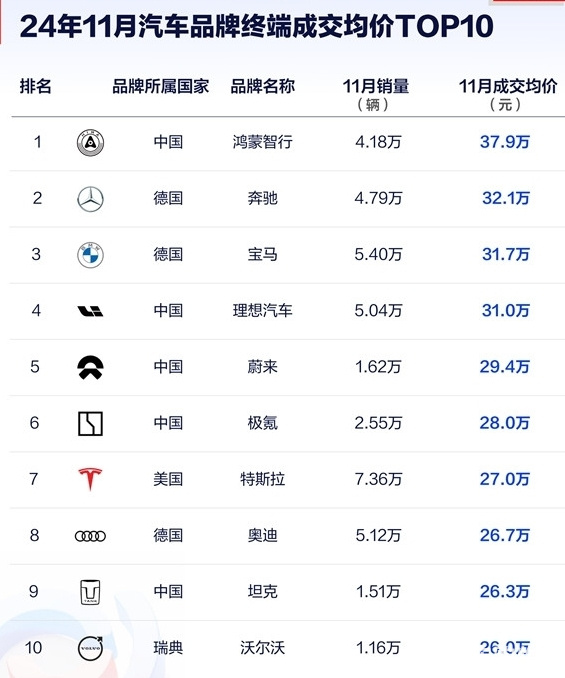Click the 37.9万 average price value
The image size is (565, 678).
coord(504,142)
